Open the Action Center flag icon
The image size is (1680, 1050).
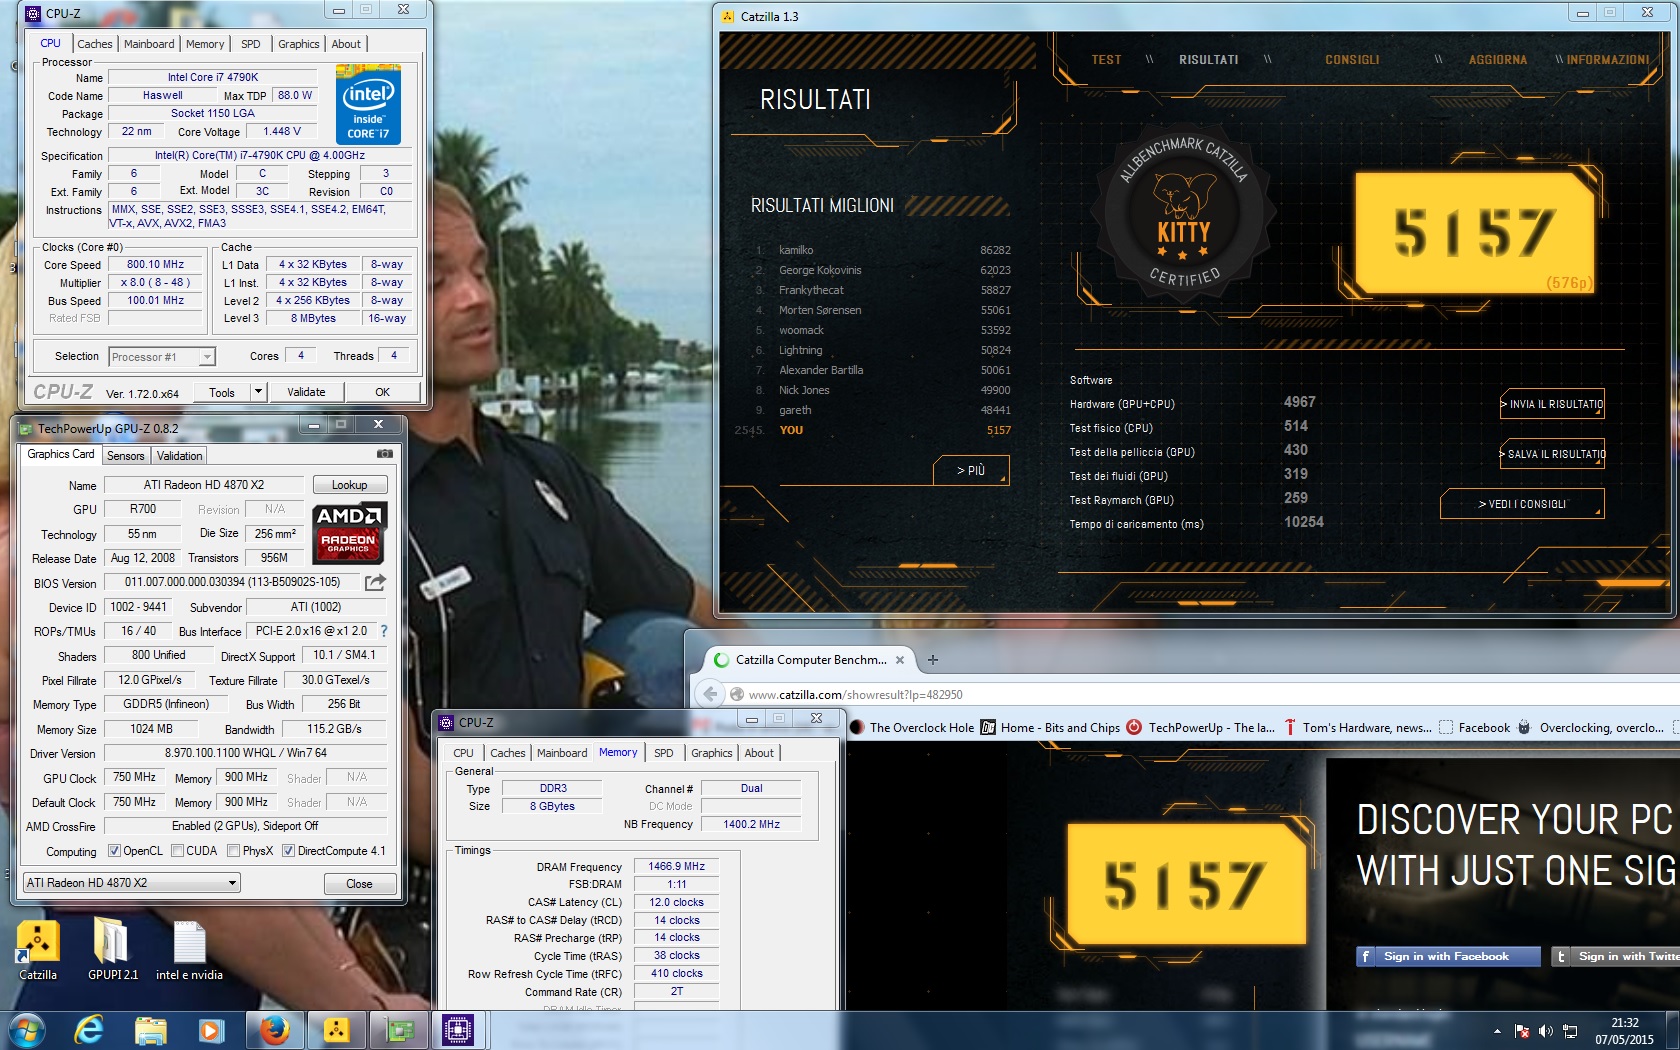click(x=1522, y=1031)
